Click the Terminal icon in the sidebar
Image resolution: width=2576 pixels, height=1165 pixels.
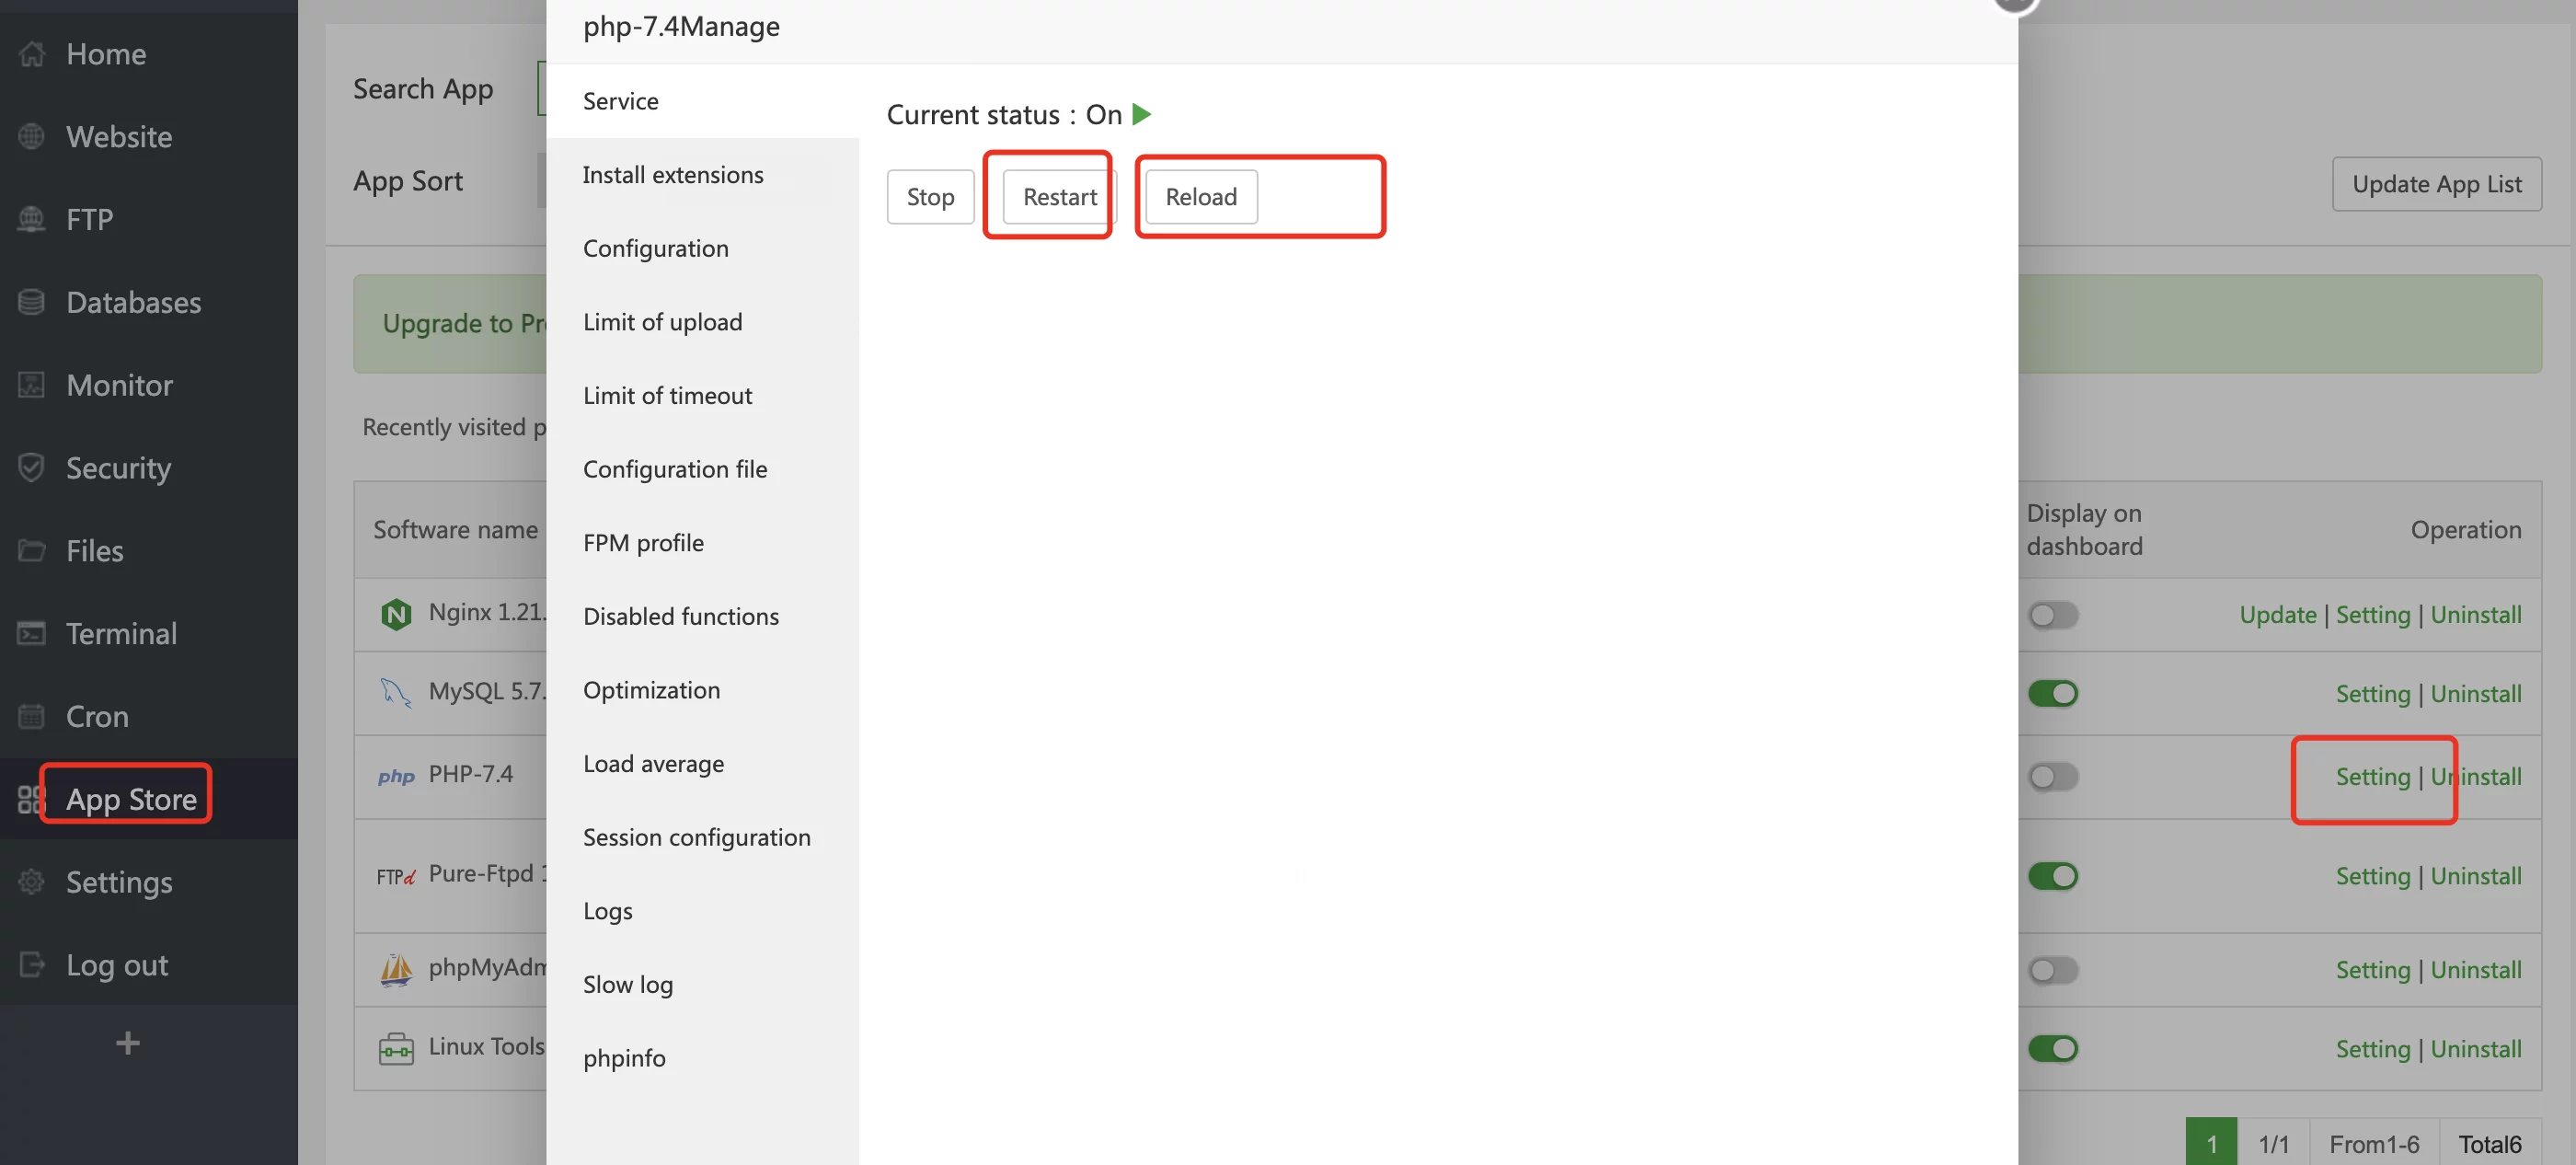pos(32,633)
